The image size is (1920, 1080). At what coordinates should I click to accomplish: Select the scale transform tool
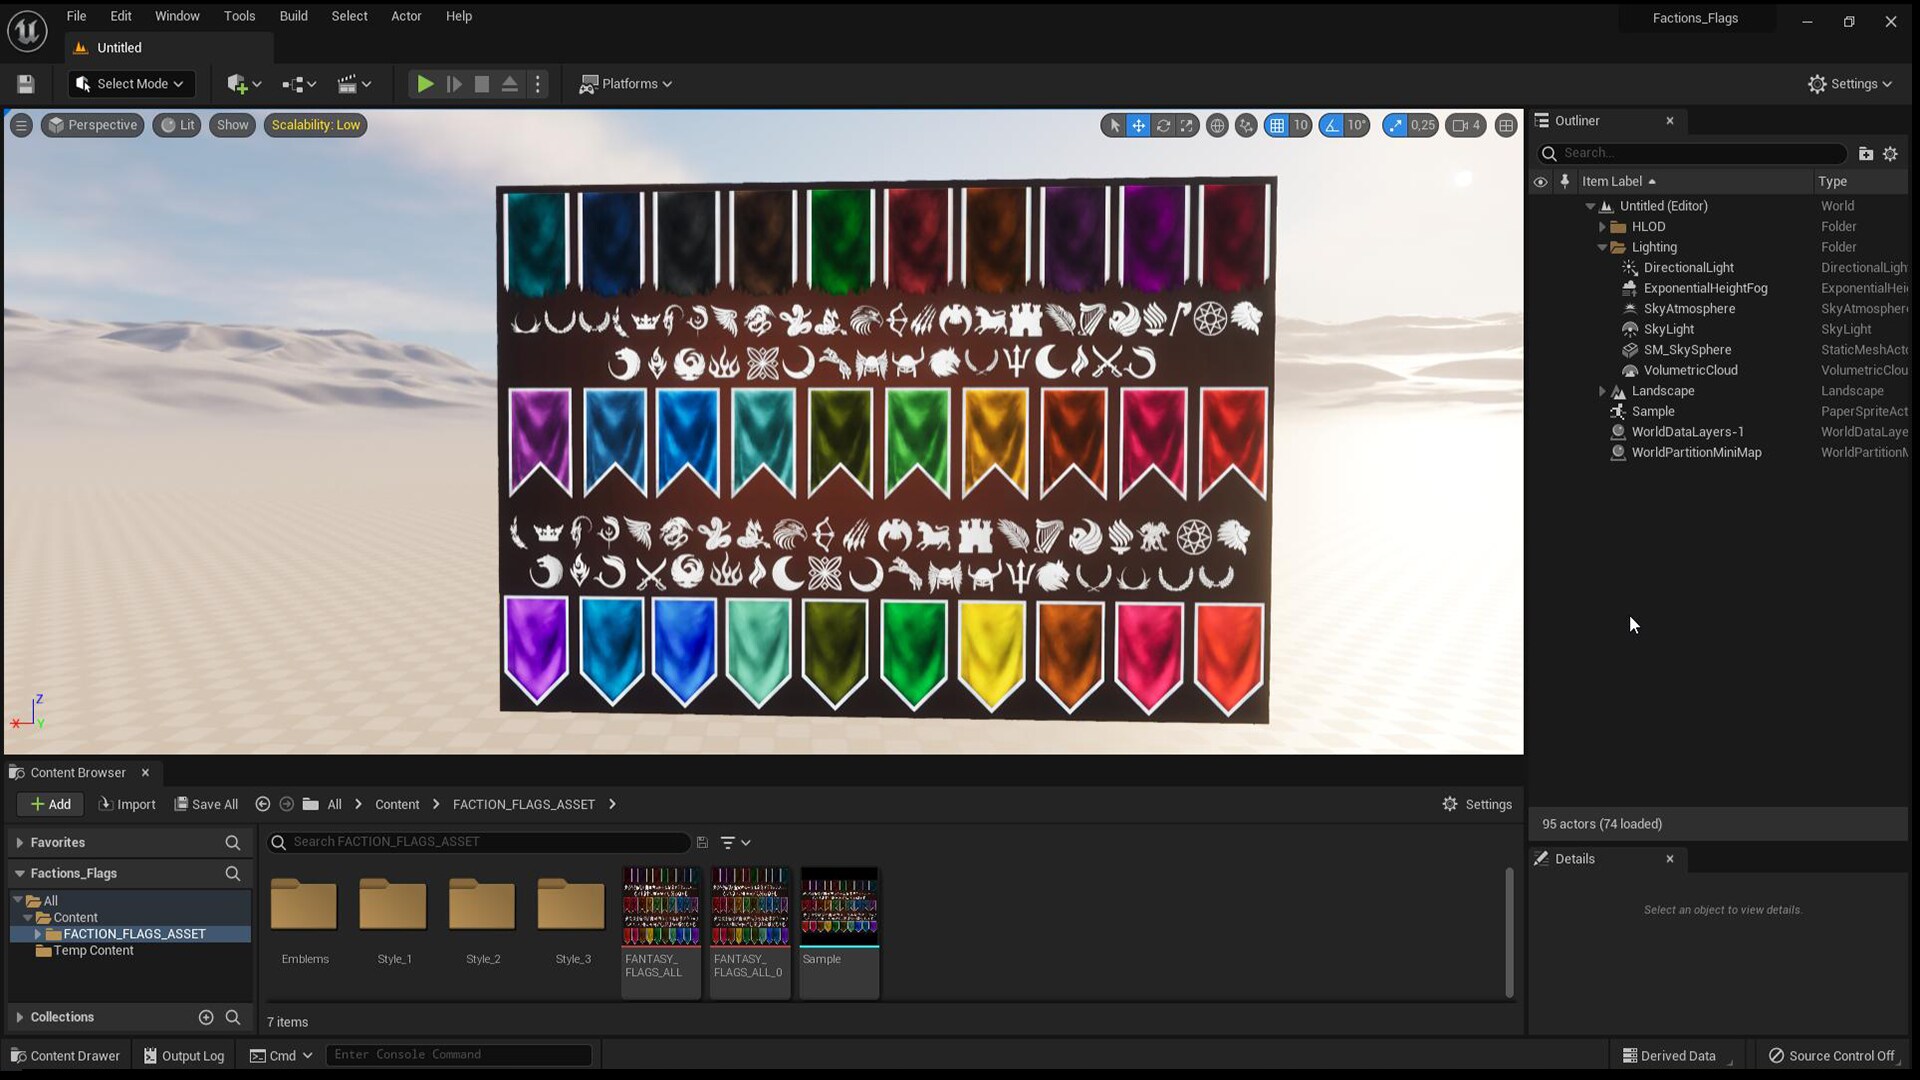1187,125
